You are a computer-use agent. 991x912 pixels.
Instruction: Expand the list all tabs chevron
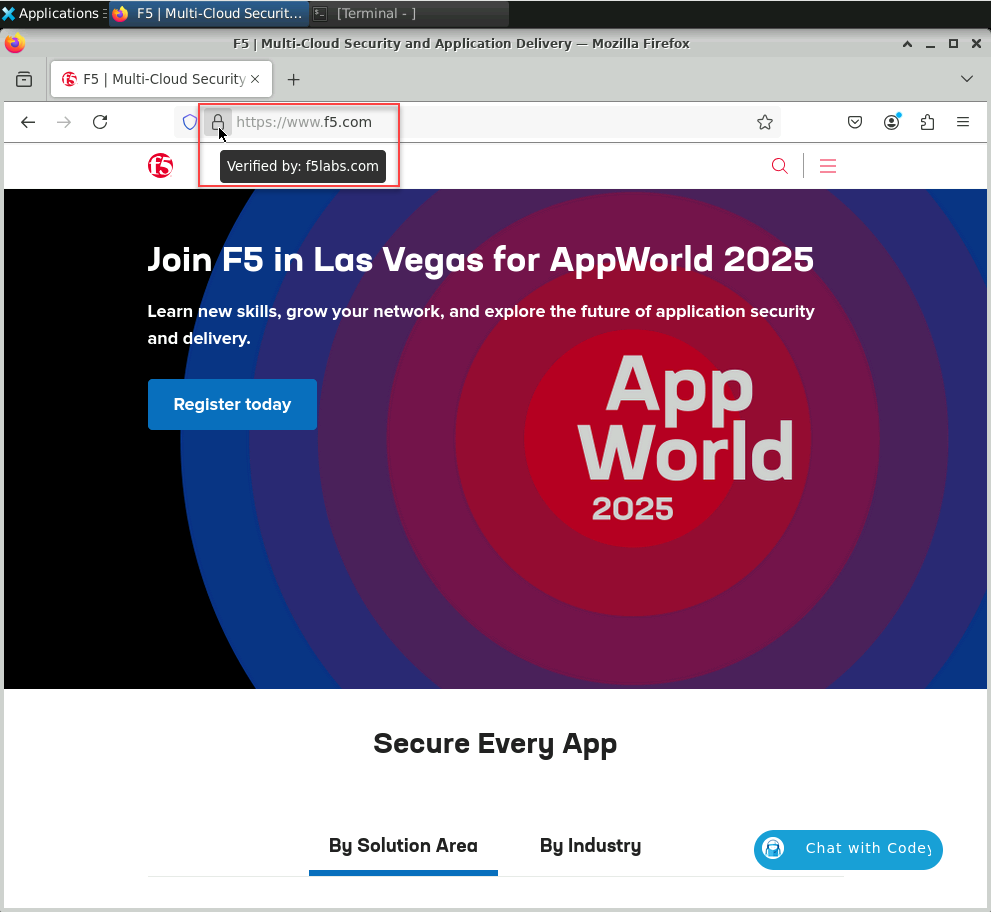[966, 79]
